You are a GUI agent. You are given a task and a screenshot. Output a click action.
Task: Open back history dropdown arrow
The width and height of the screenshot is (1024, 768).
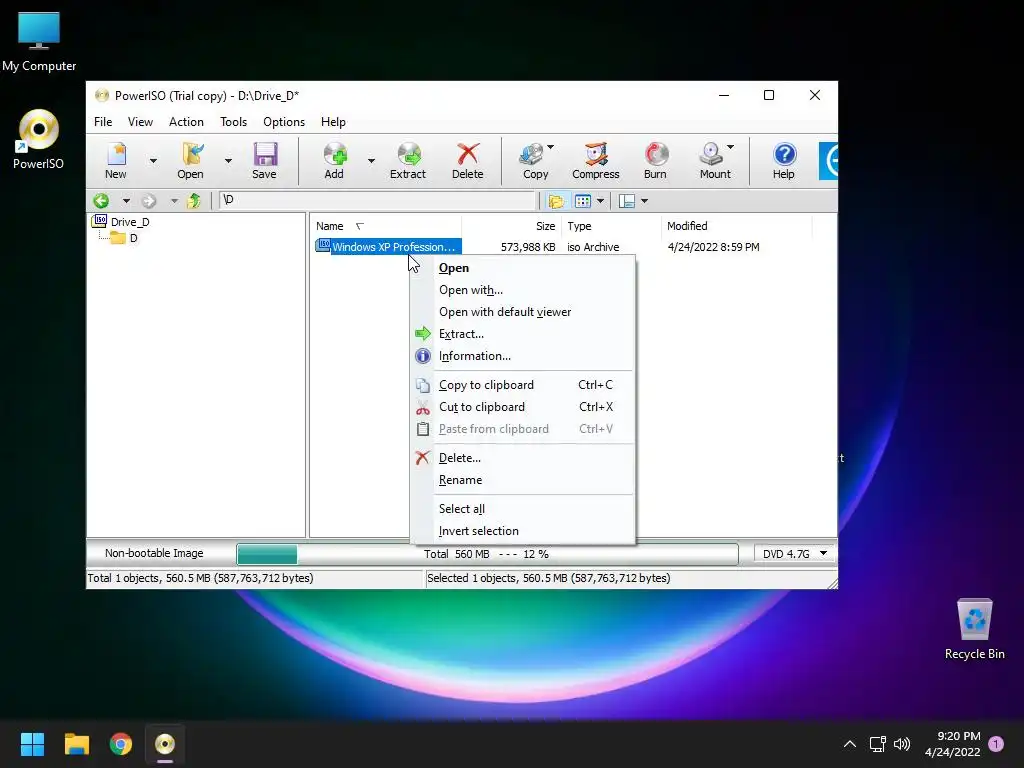click(x=126, y=201)
